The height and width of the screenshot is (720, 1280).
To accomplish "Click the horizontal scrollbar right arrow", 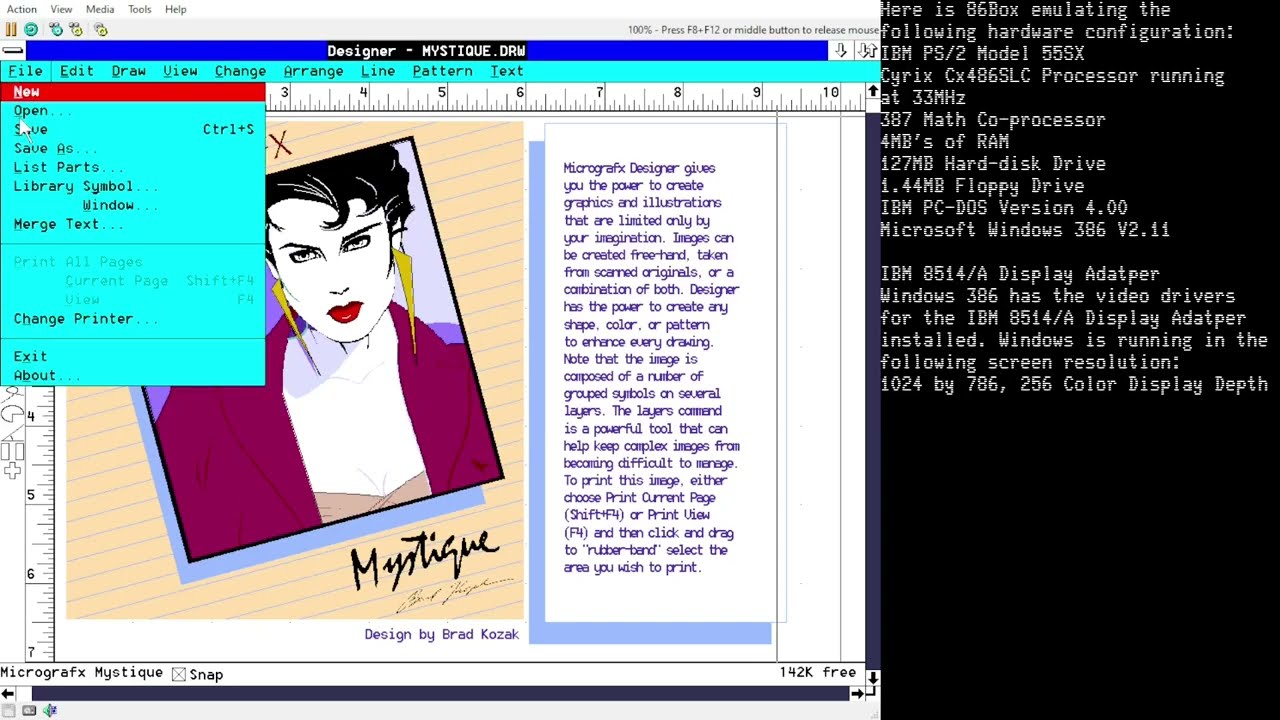I will click(857, 693).
